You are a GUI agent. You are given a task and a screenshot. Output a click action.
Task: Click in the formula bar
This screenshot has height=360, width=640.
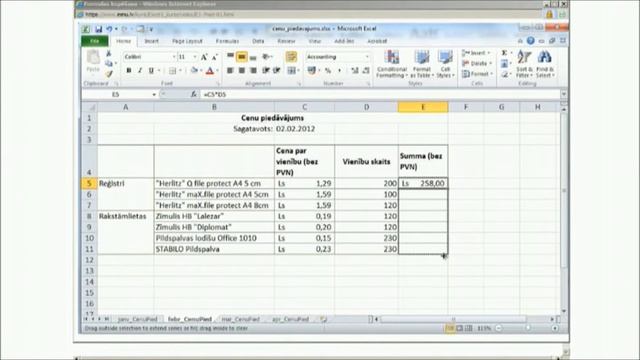coord(380,95)
